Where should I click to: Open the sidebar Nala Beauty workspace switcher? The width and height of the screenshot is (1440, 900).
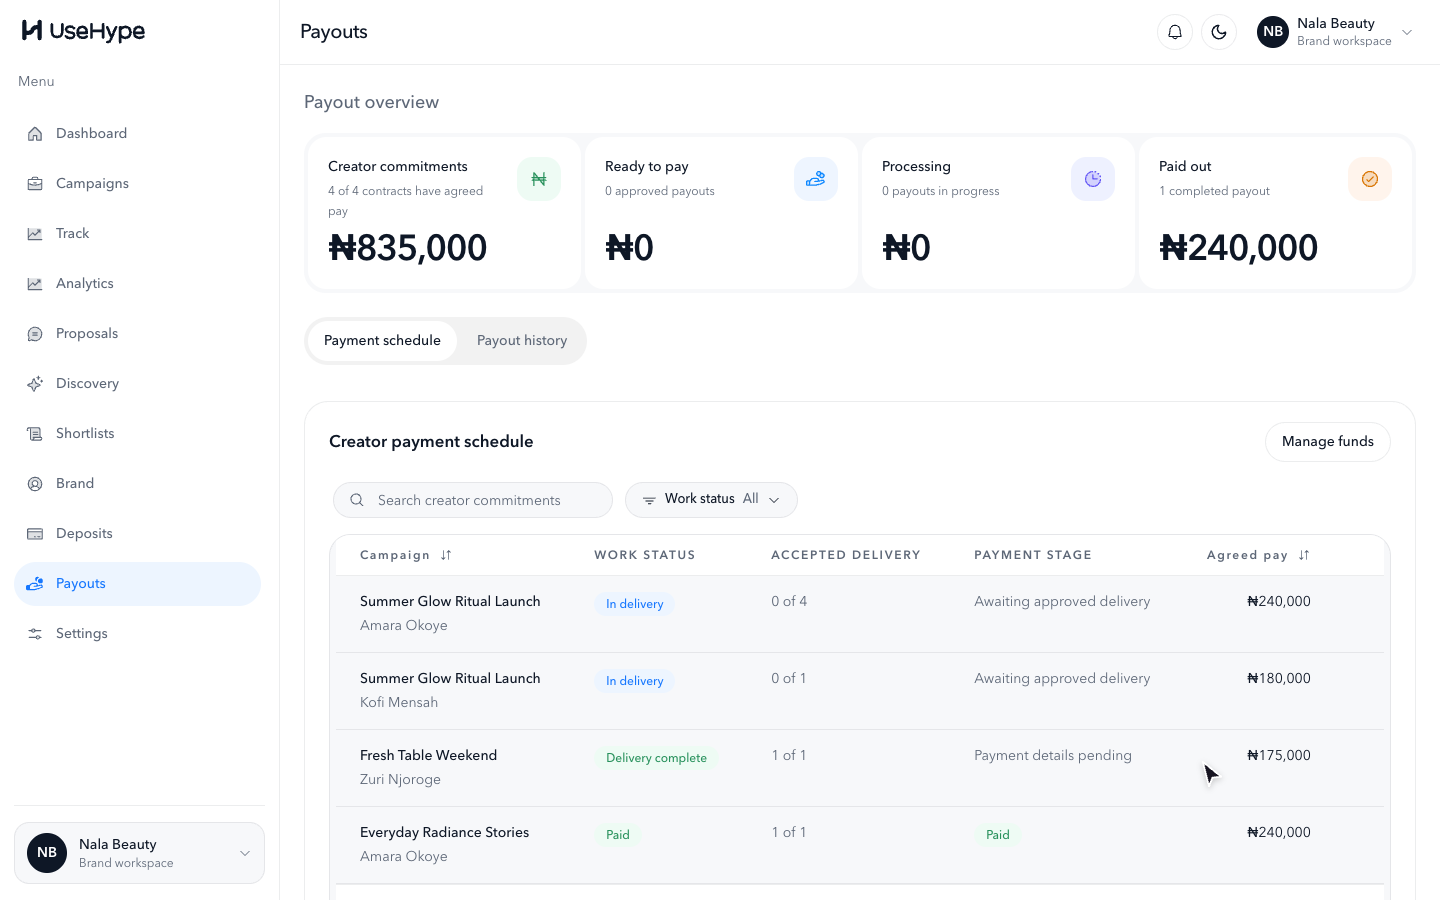tap(139, 853)
